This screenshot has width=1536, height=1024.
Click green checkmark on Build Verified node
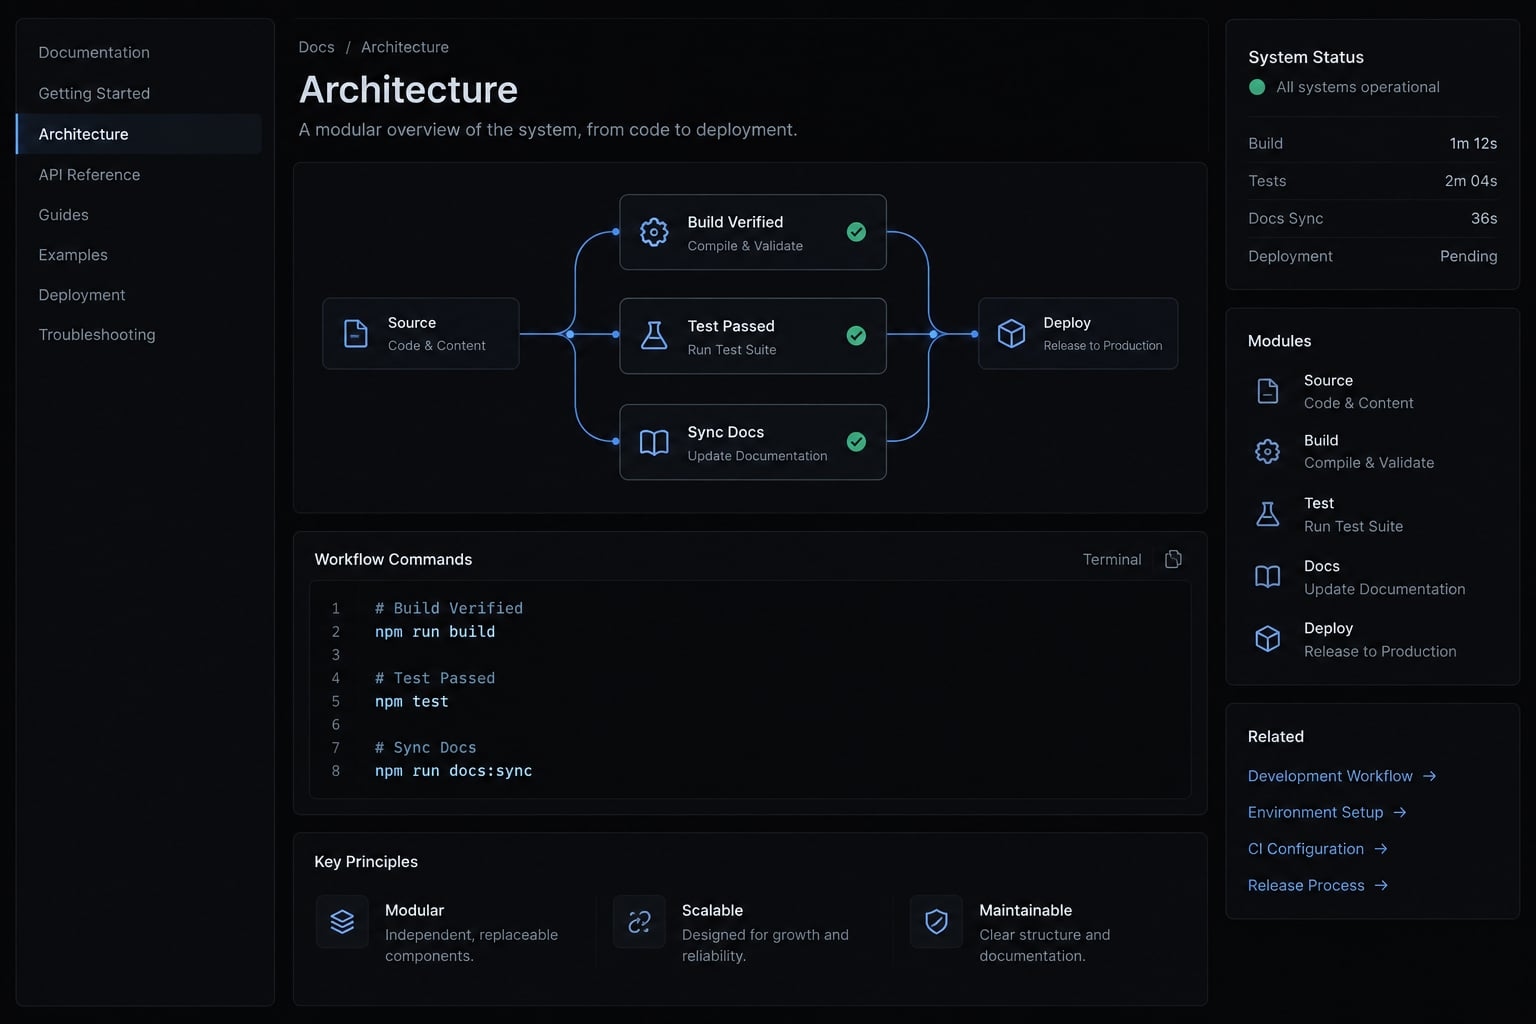pos(856,232)
